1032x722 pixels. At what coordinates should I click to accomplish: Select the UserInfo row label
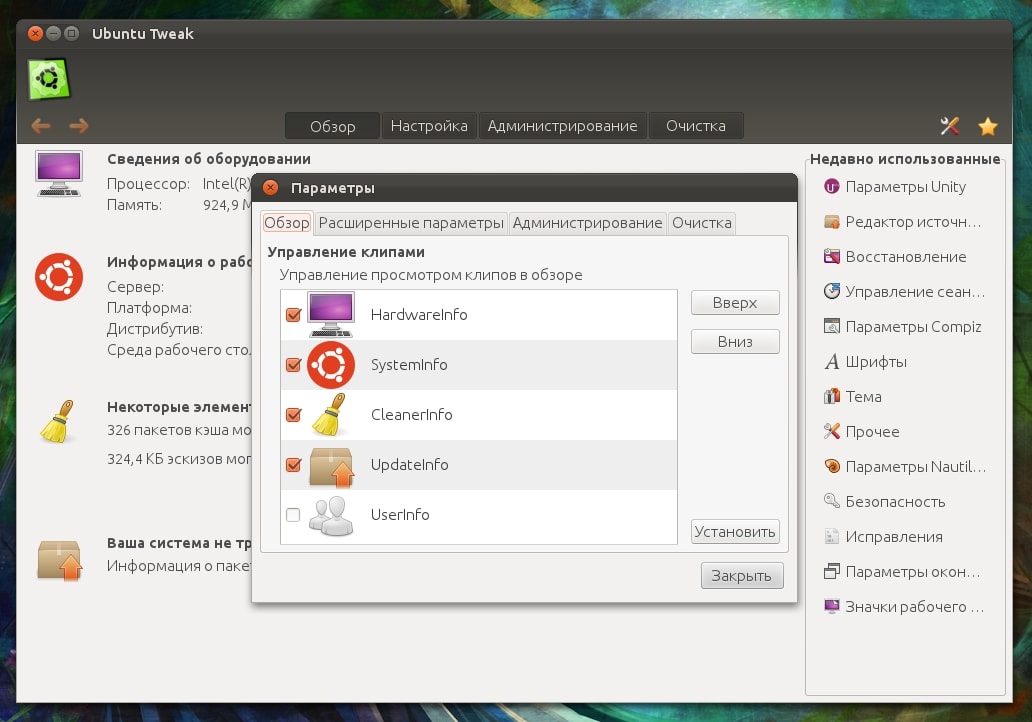[x=400, y=515]
